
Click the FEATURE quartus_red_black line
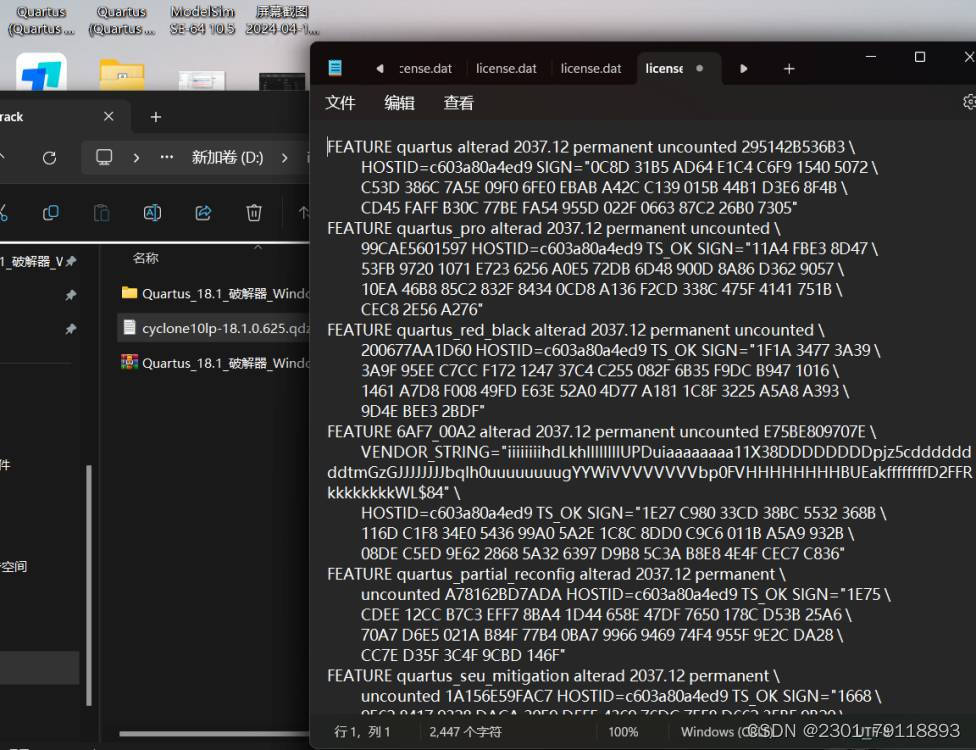[x=576, y=330]
